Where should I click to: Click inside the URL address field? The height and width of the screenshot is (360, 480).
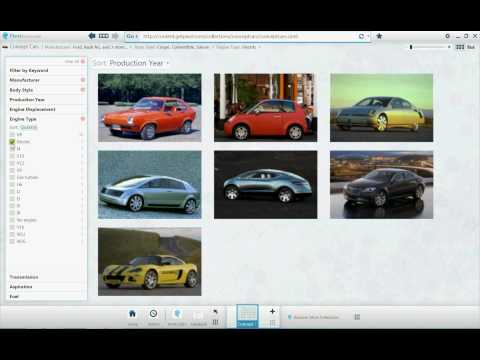248,36
